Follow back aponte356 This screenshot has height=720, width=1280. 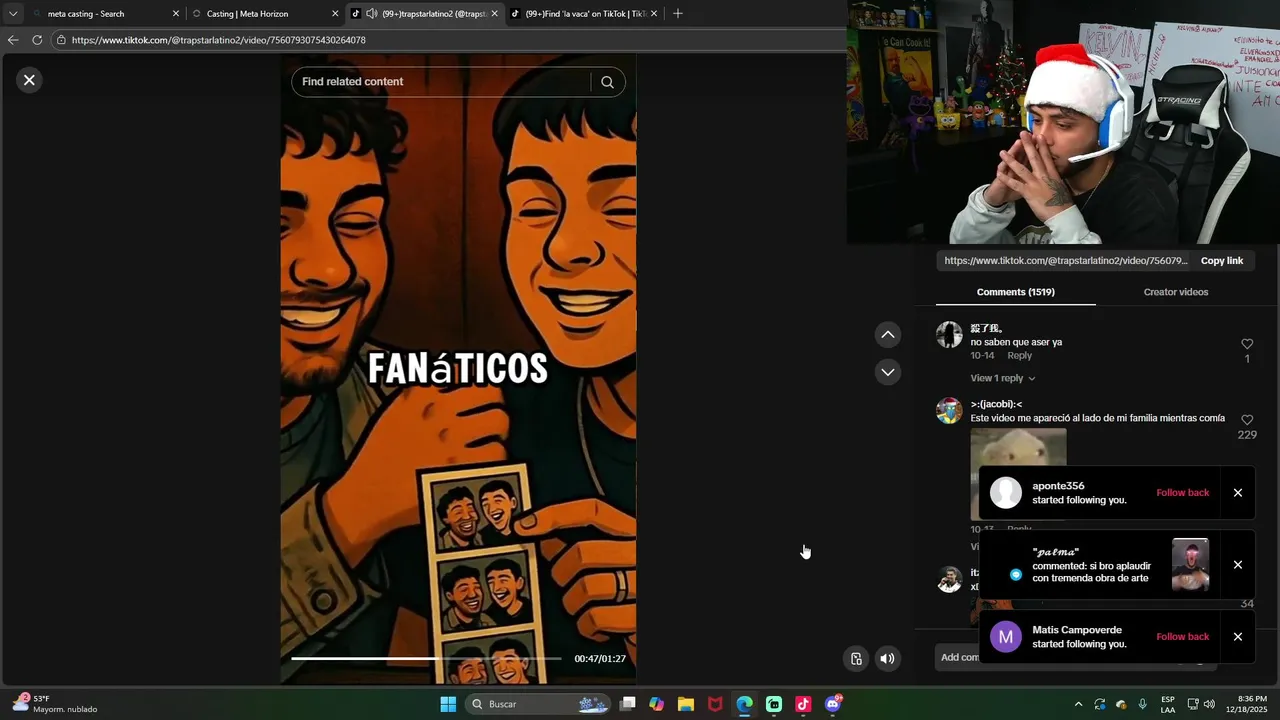(x=1182, y=493)
